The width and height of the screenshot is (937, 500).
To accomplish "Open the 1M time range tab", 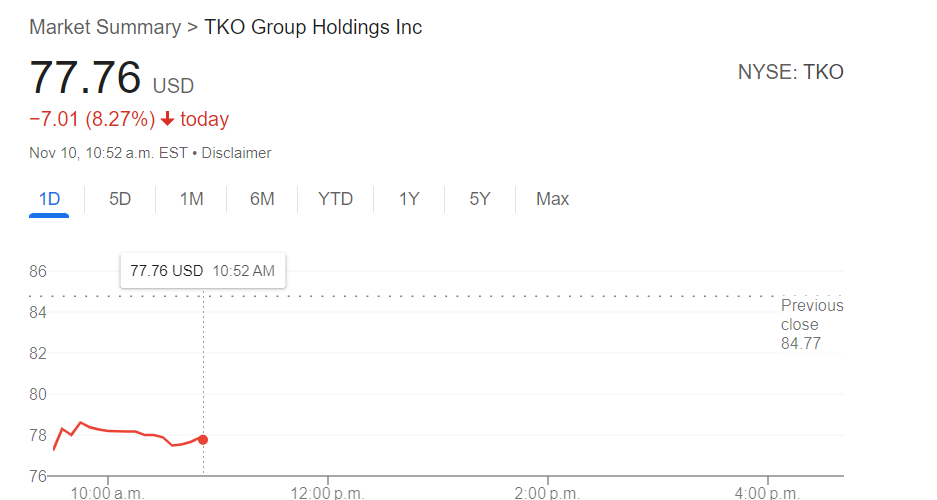I will pos(191,199).
